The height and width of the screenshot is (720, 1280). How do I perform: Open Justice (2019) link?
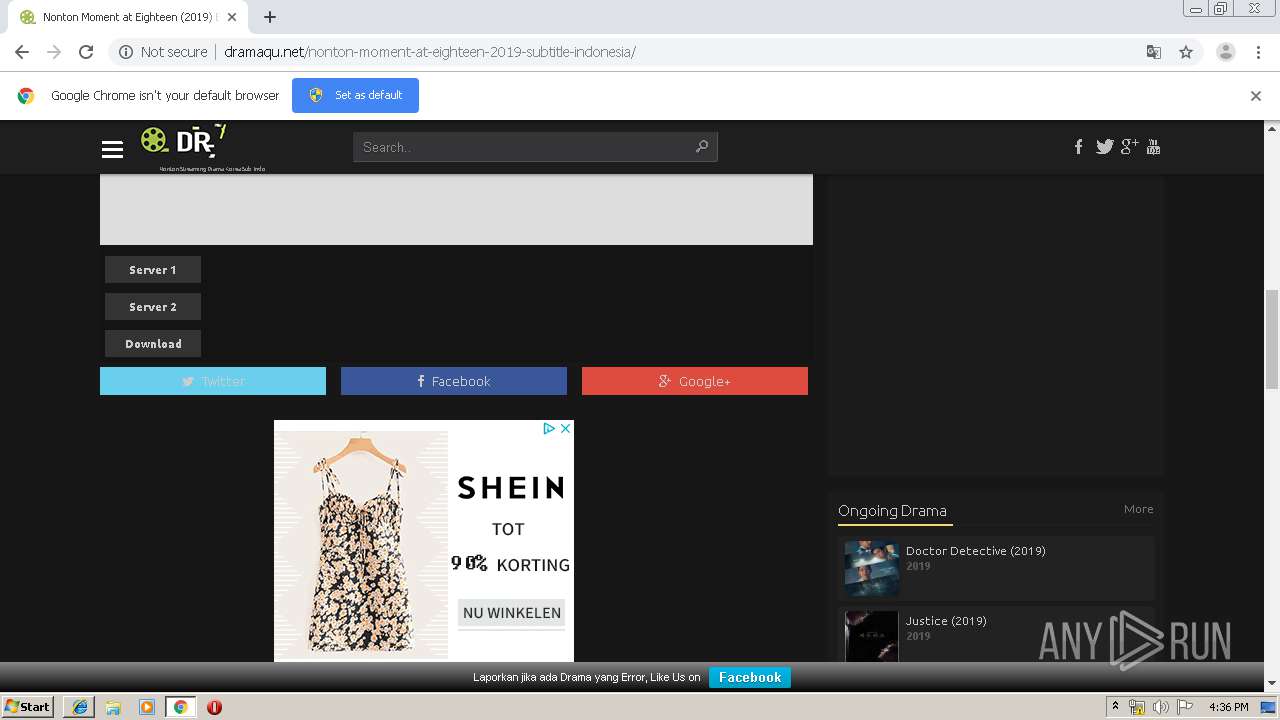[x=946, y=621]
